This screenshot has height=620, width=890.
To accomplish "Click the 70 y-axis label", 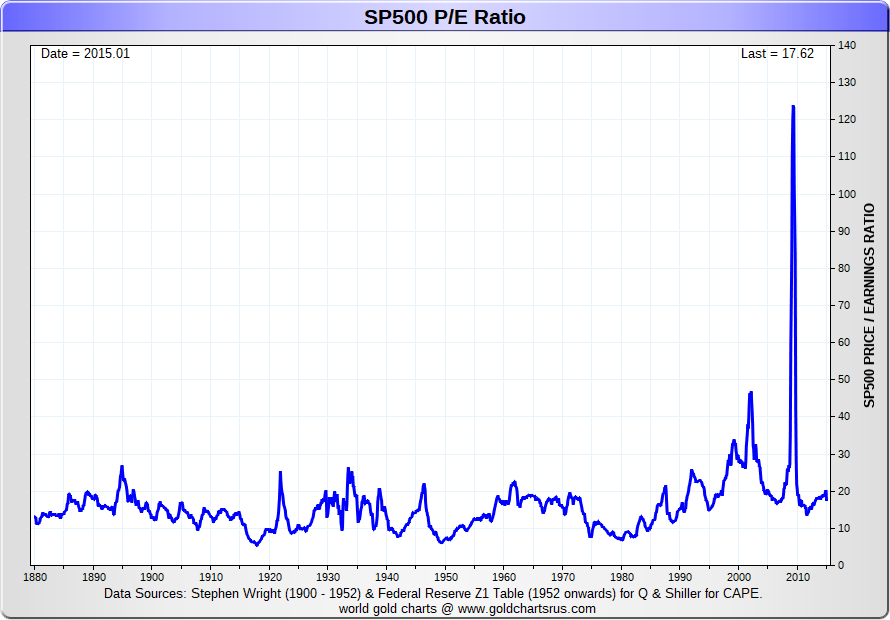I will tap(845, 305).
